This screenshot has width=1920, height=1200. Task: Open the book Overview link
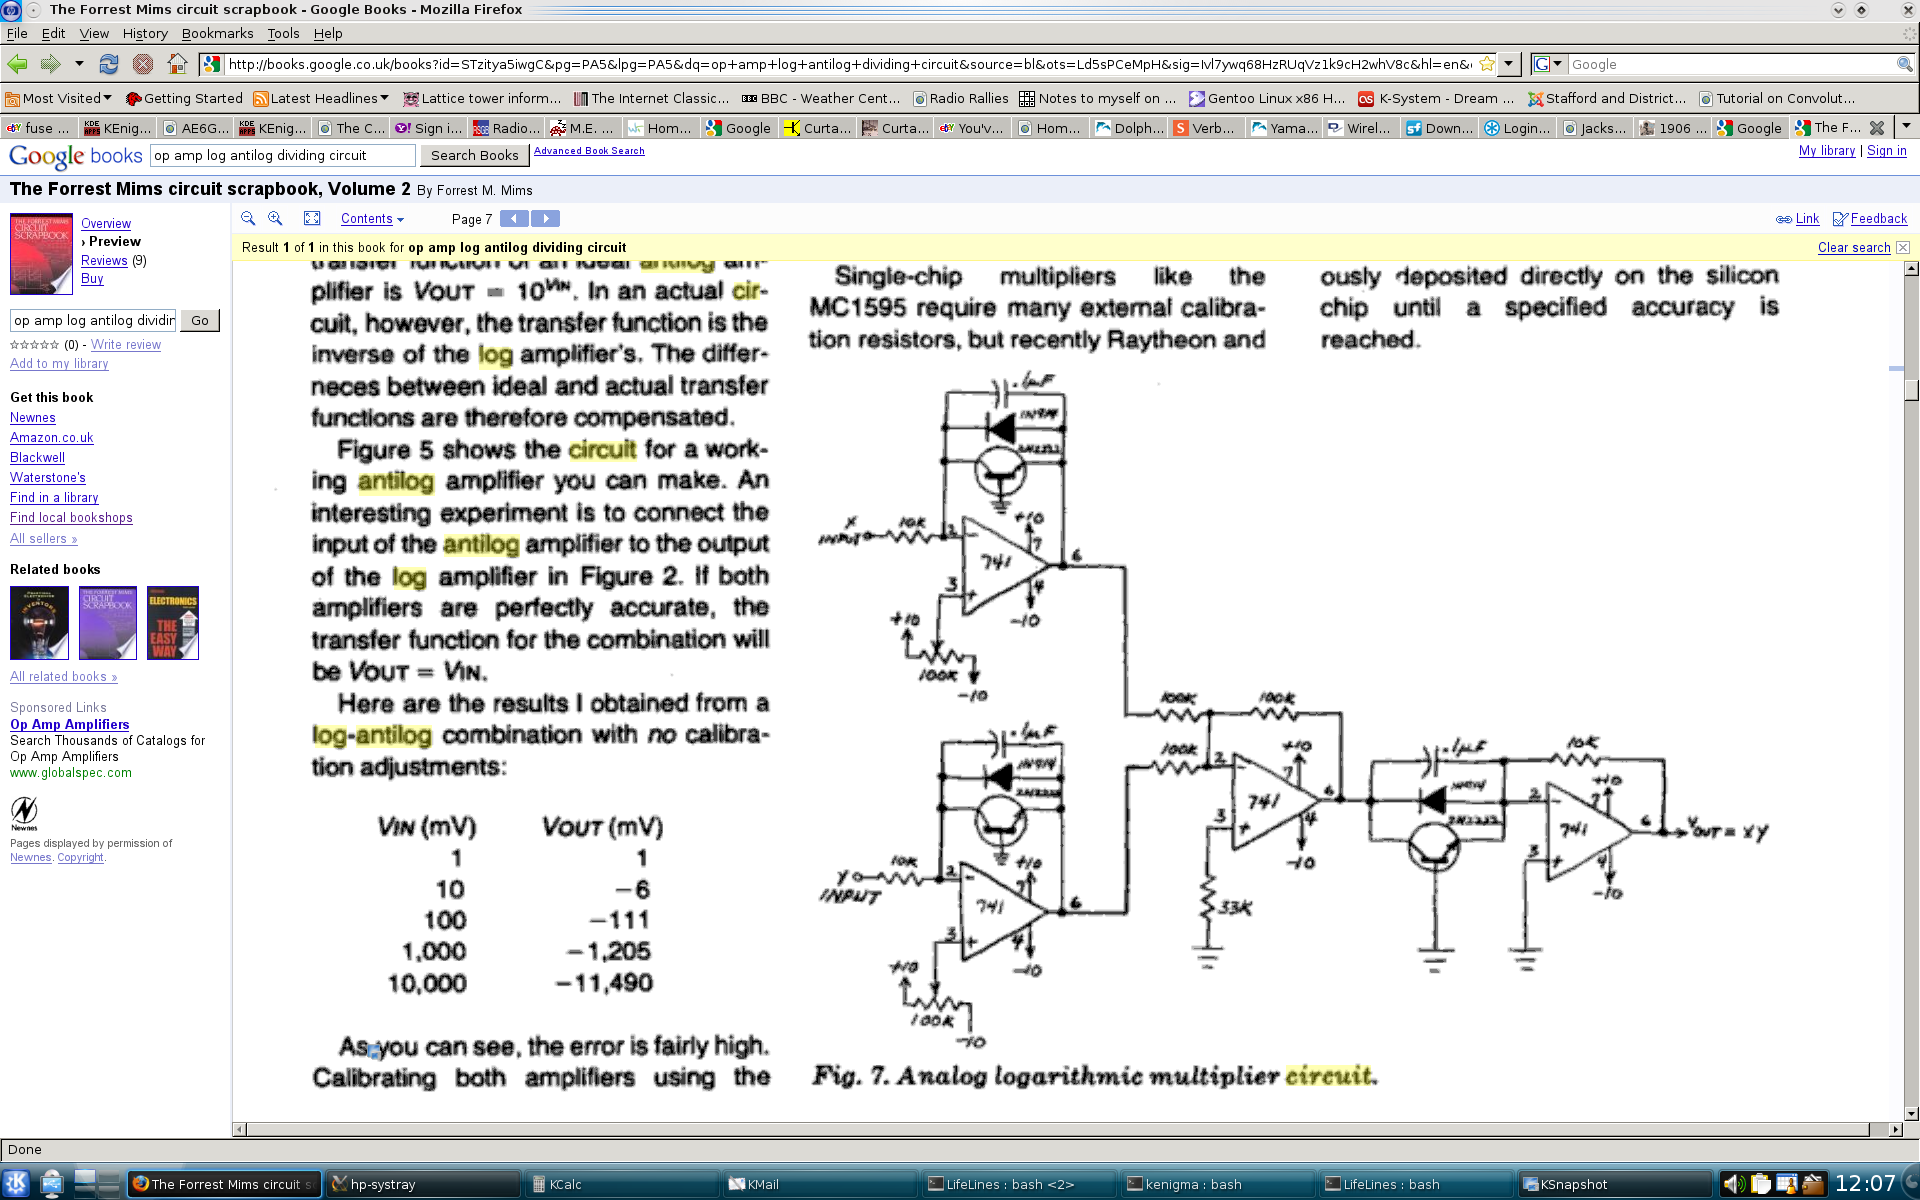pyautogui.click(x=106, y=224)
